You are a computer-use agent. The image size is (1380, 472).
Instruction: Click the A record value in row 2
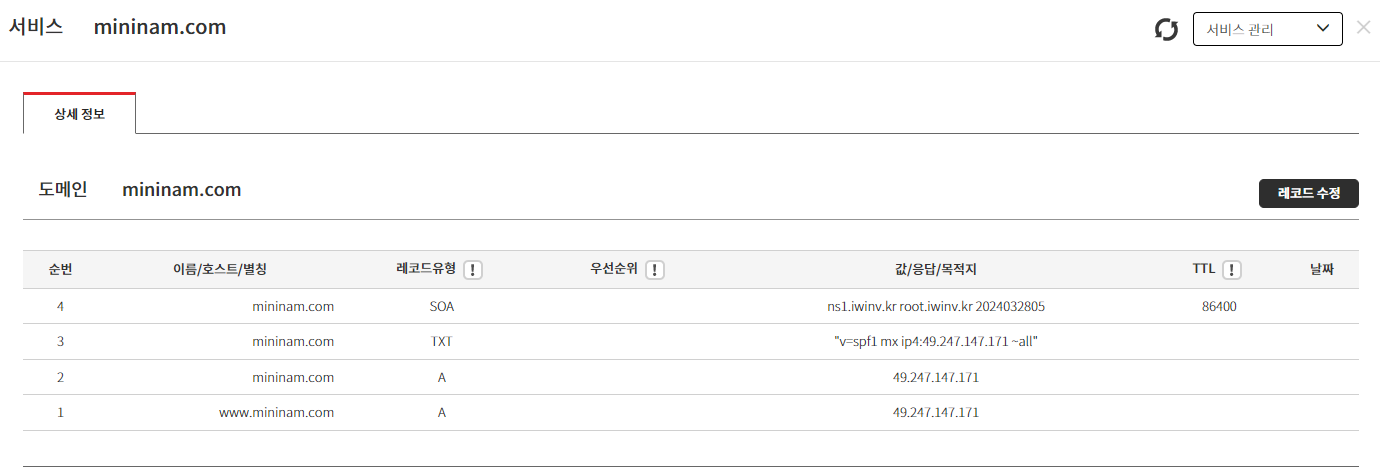(x=935, y=377)
